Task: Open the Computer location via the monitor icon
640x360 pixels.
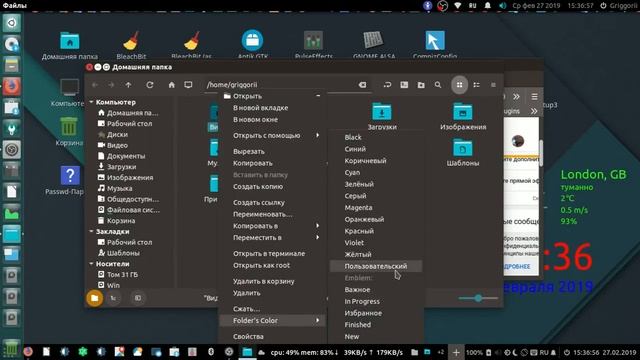Action: click(188, 85)
